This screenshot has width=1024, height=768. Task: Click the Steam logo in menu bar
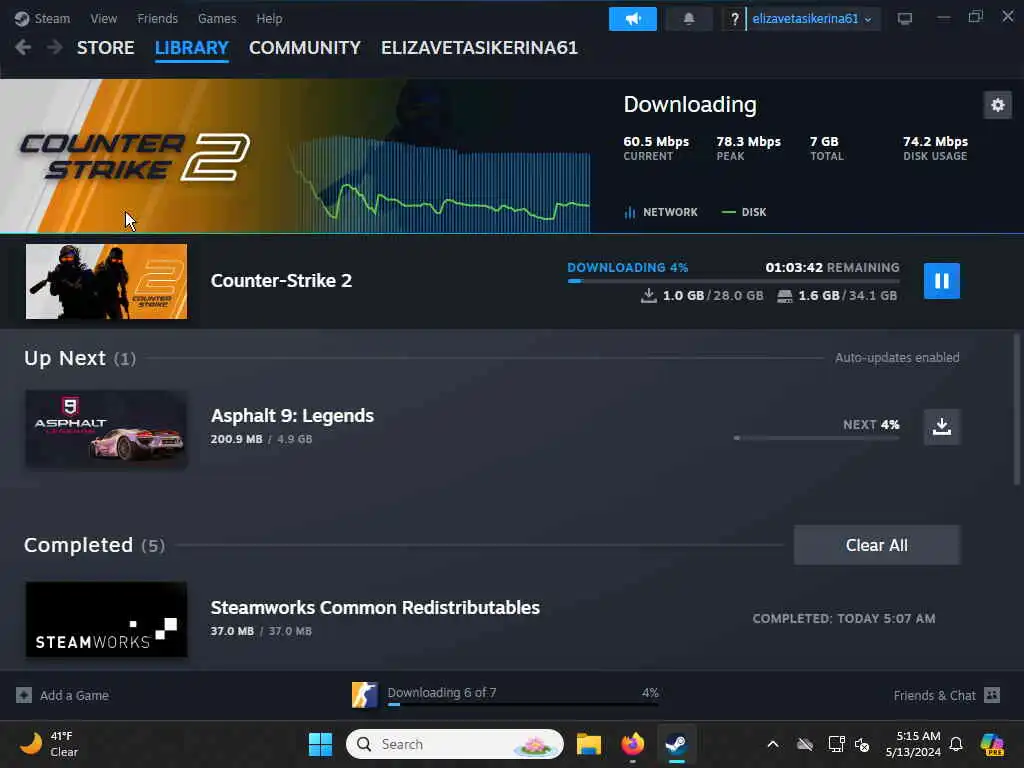(x=22, y=18)
